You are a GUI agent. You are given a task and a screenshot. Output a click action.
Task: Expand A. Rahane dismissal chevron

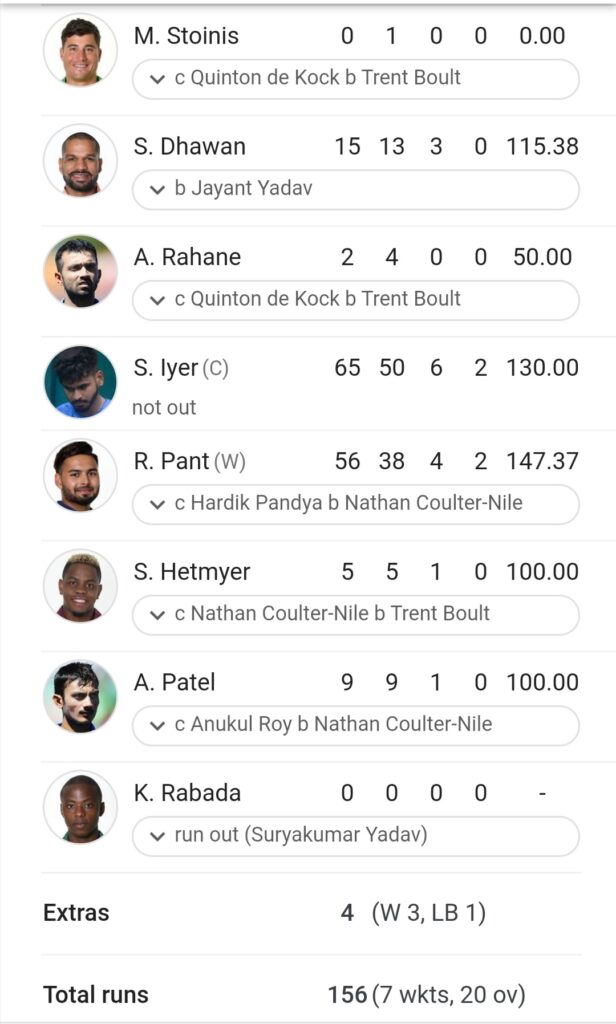157,300
